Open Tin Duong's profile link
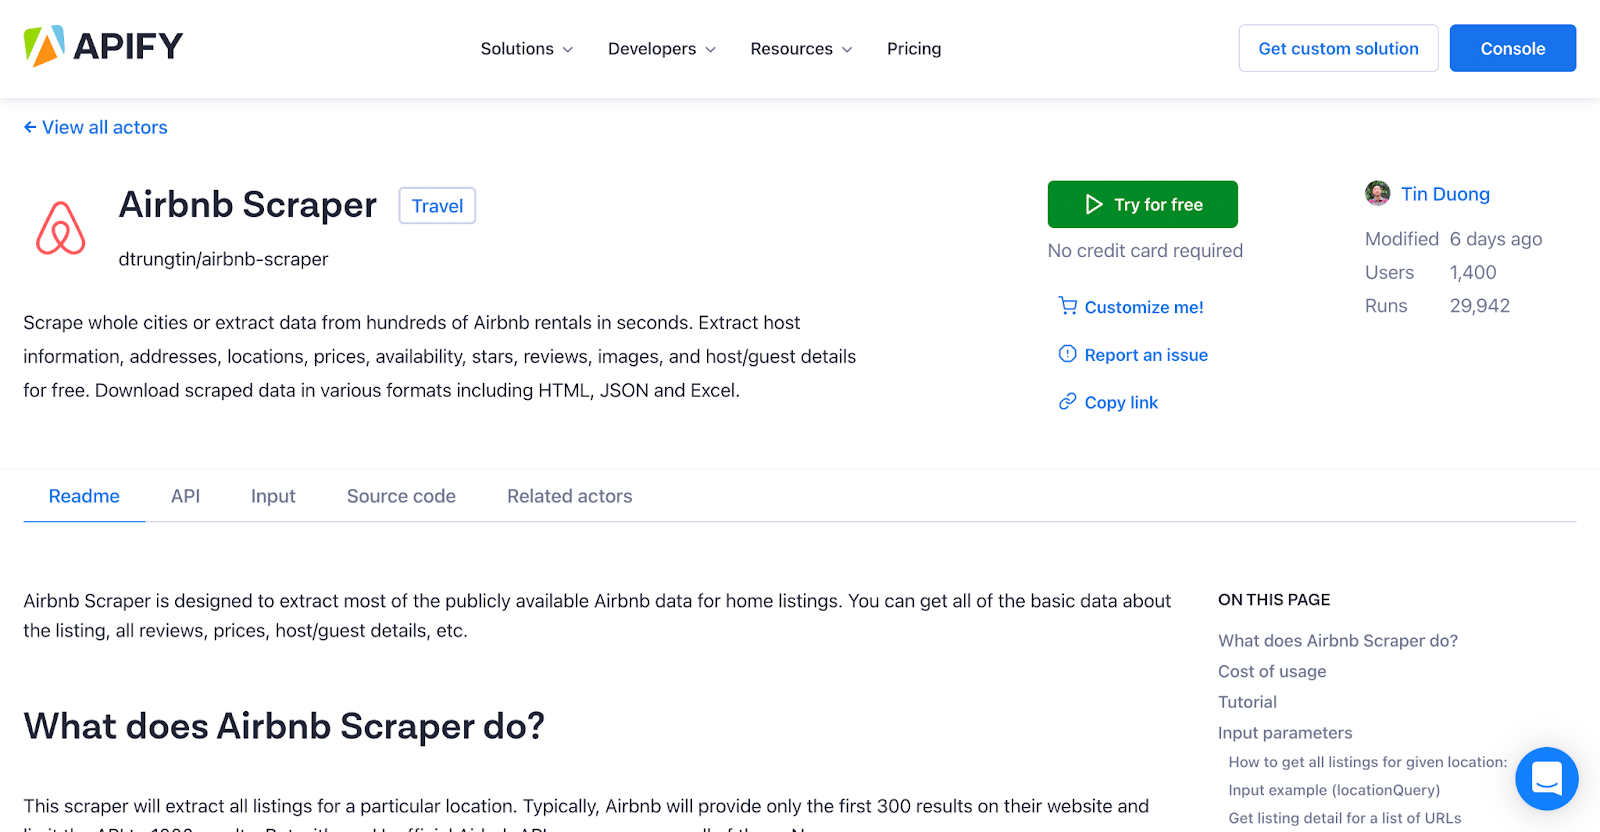 coord(1445,194)
